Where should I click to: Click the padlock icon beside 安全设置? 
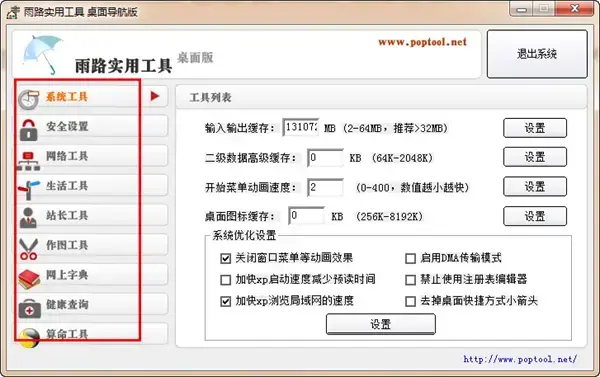[x=29, y=130]
